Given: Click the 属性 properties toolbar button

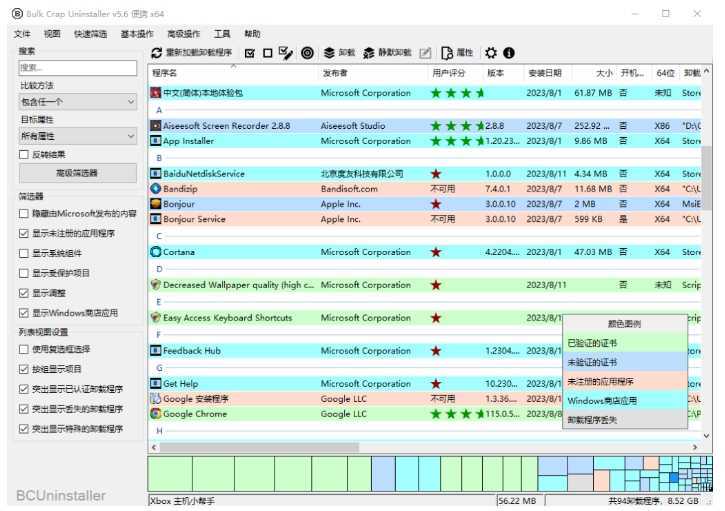Looking at the screenshot, I should coord(457,53).
